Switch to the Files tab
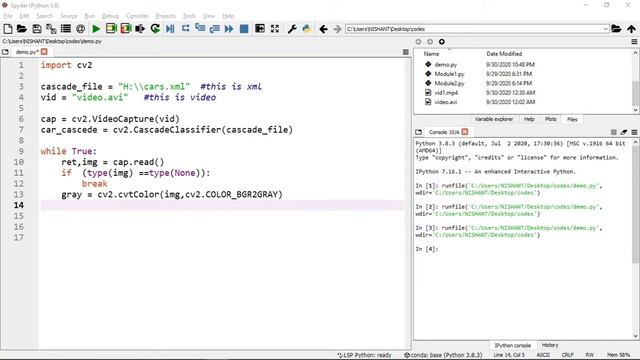 coord(572,119)
